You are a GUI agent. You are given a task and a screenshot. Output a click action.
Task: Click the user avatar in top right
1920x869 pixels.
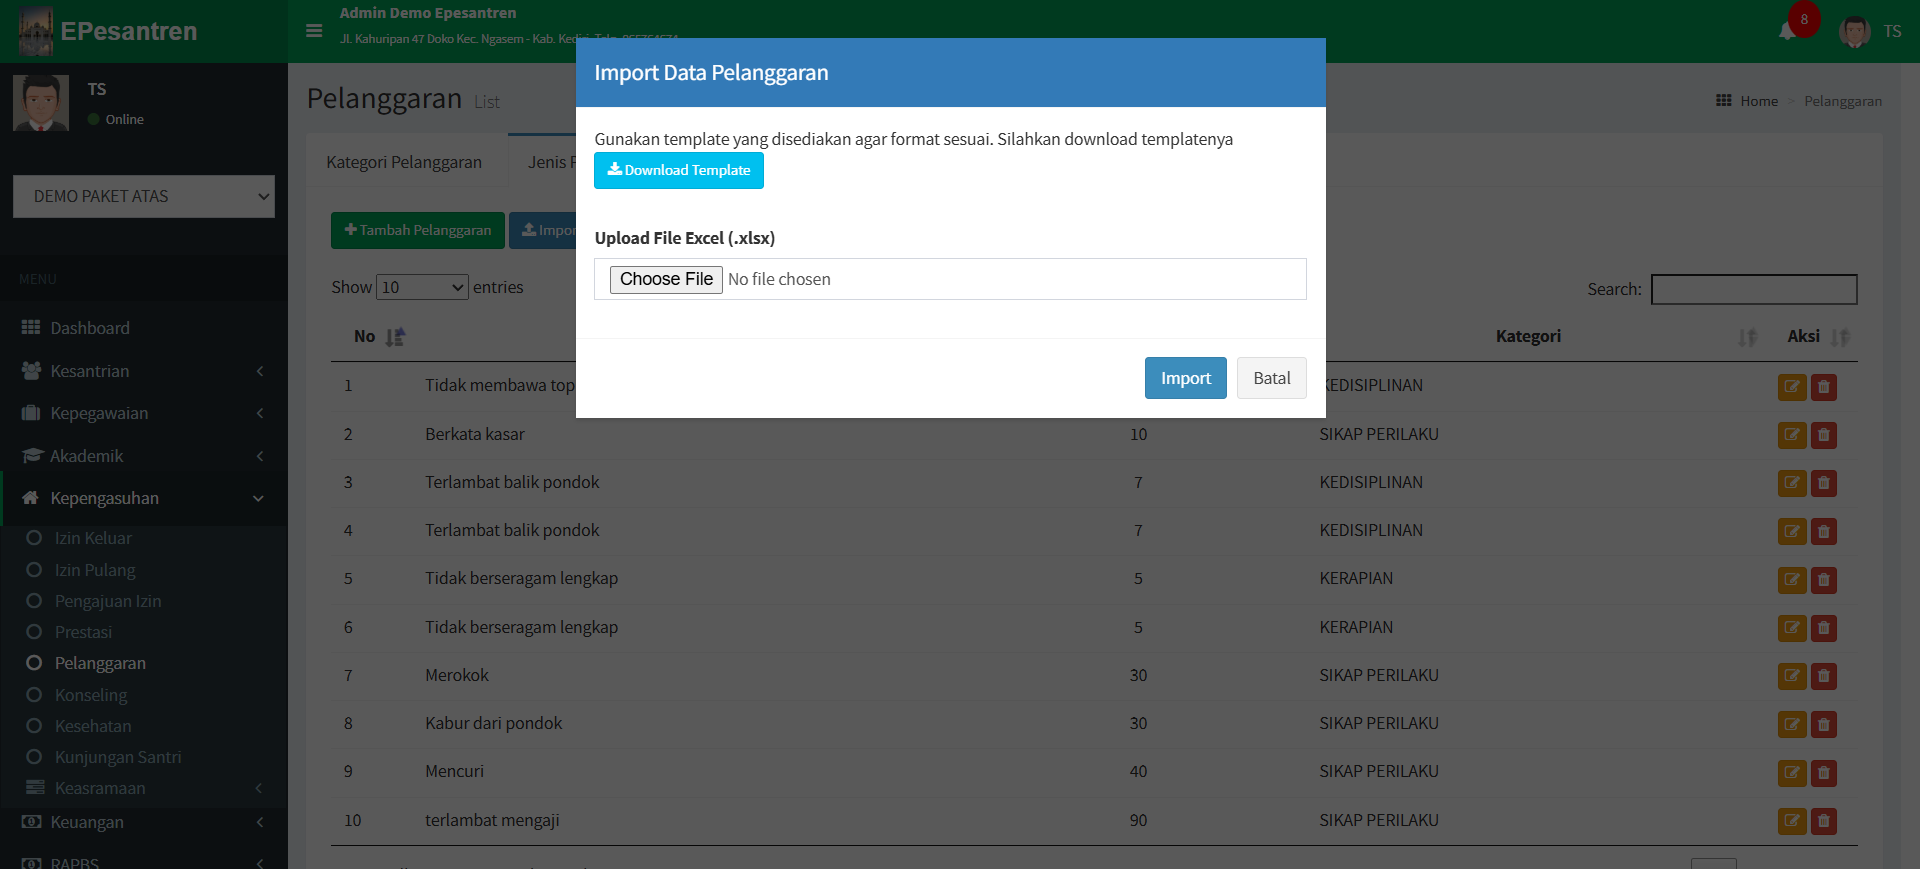(1854, 31)
